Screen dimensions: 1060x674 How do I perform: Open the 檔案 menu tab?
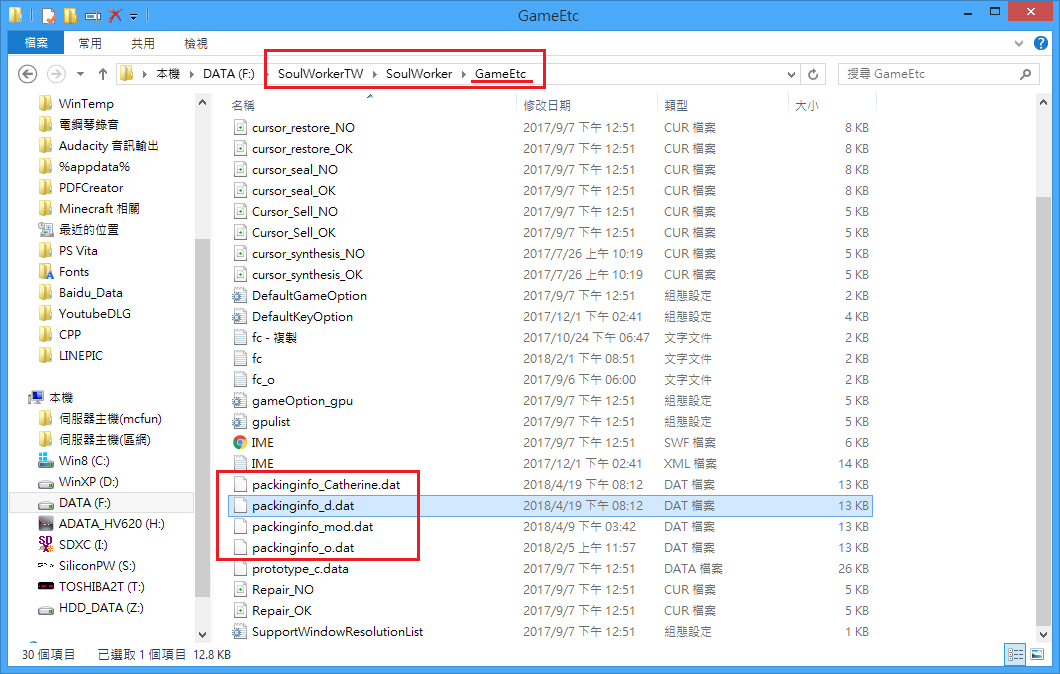coord(36,43)
